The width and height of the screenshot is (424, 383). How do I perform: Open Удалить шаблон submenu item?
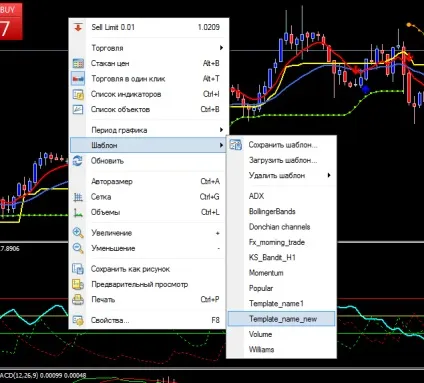click(281, 175)
